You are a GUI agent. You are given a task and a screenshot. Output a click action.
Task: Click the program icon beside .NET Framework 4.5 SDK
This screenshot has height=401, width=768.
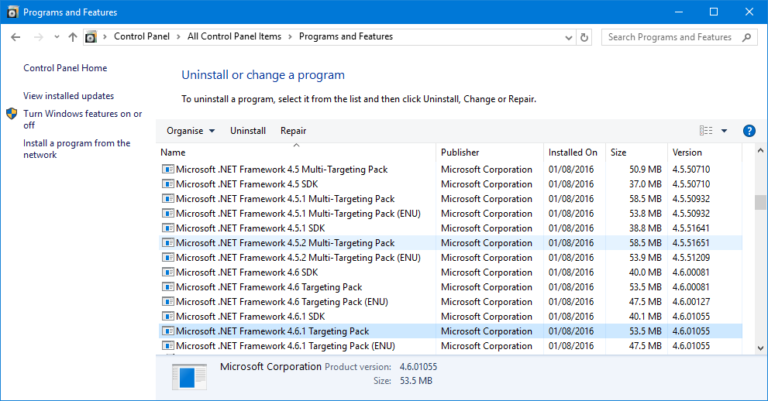[x=167, y=184]
